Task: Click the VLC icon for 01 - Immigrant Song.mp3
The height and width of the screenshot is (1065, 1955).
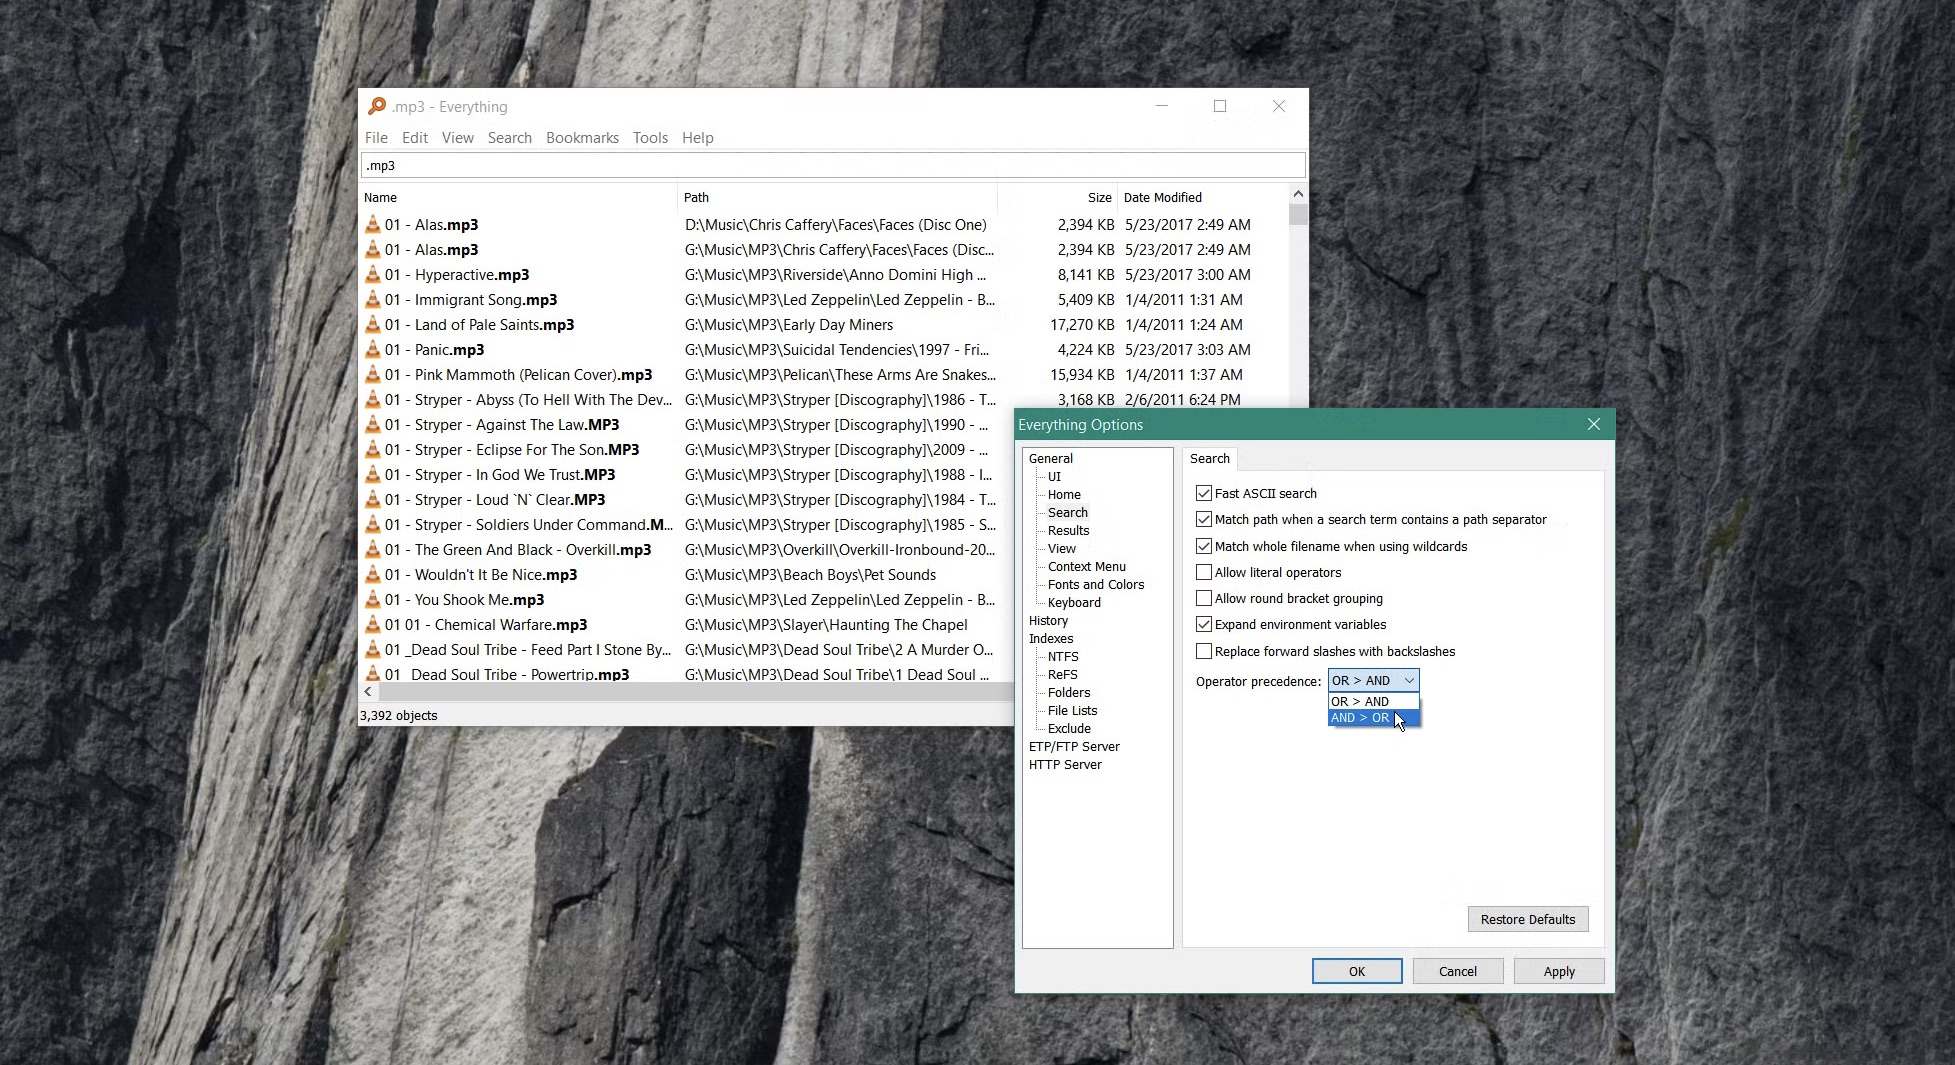Action: [371, 299]
